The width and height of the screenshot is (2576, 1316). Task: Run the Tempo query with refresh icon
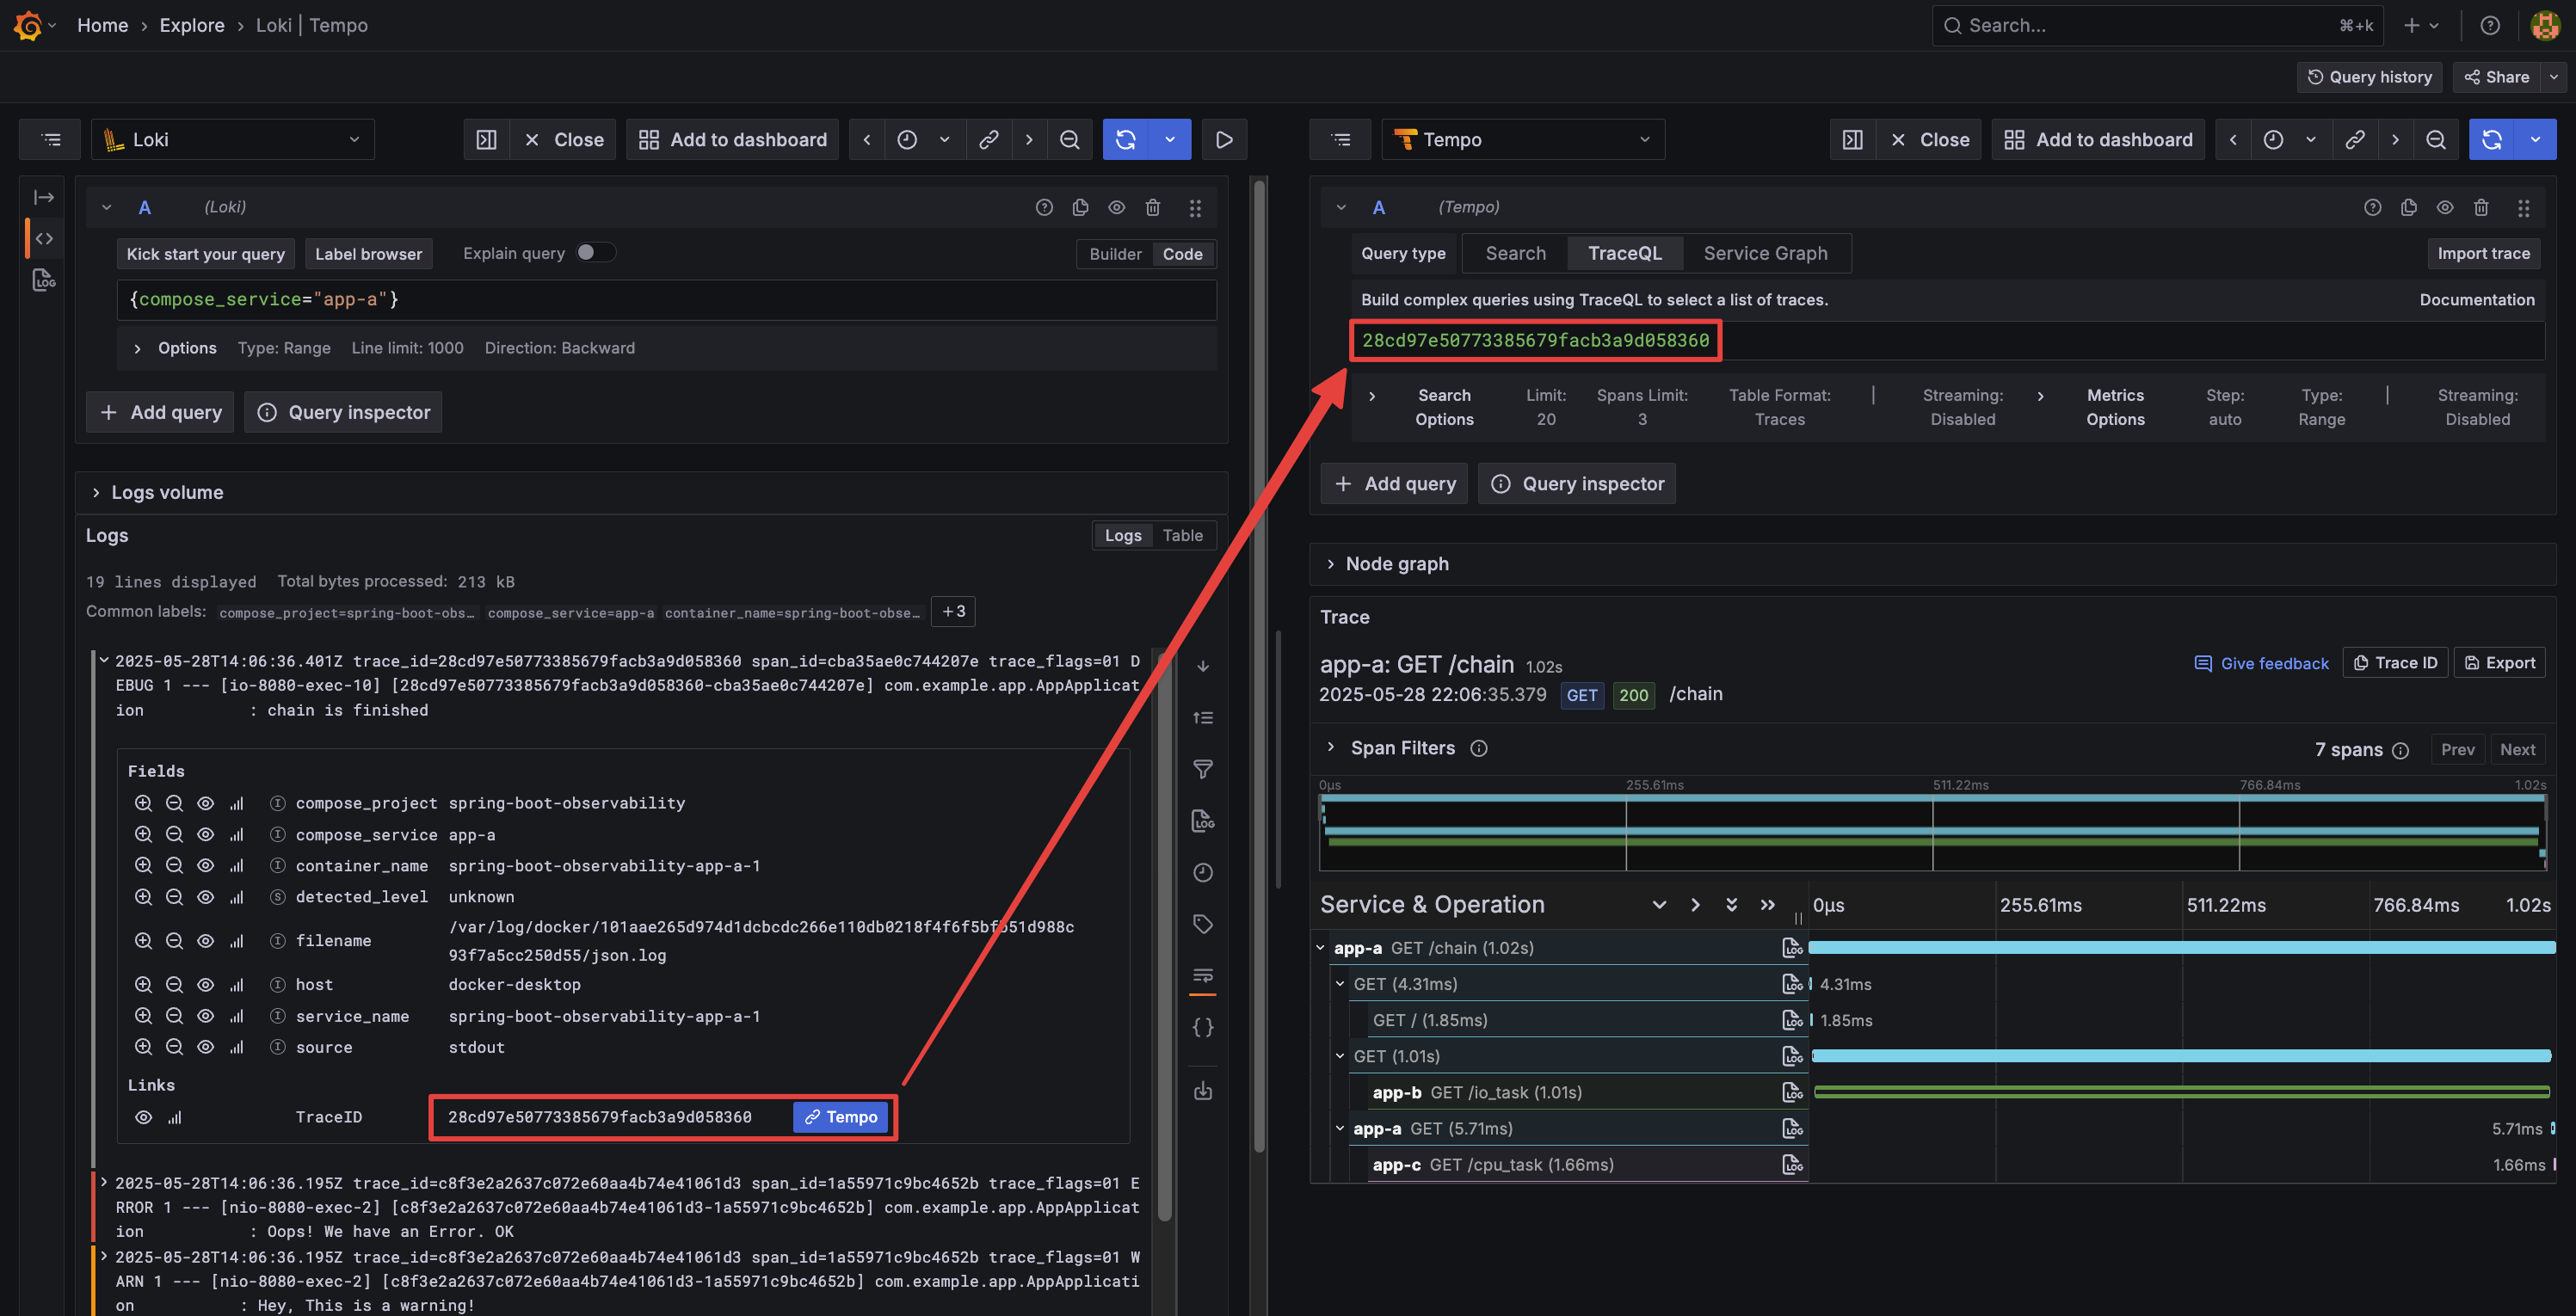(x=2492, y=140)
